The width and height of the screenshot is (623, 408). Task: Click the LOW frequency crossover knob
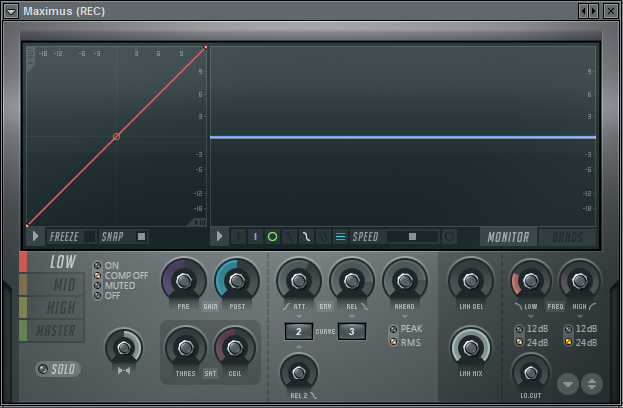coord(530,280)
